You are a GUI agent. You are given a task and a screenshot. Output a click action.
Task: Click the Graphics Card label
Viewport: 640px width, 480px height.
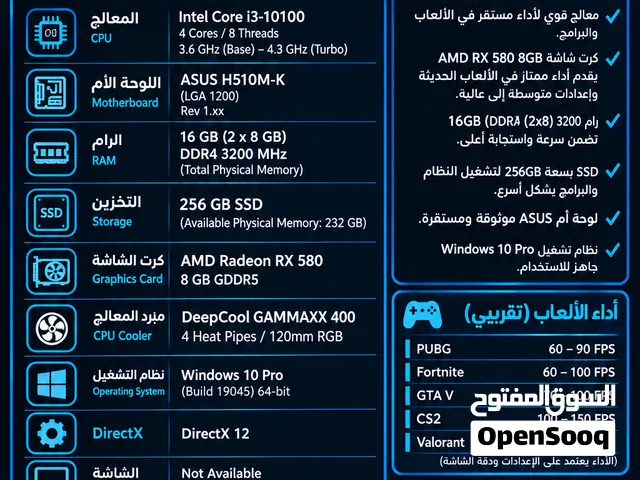coord(128,279)
